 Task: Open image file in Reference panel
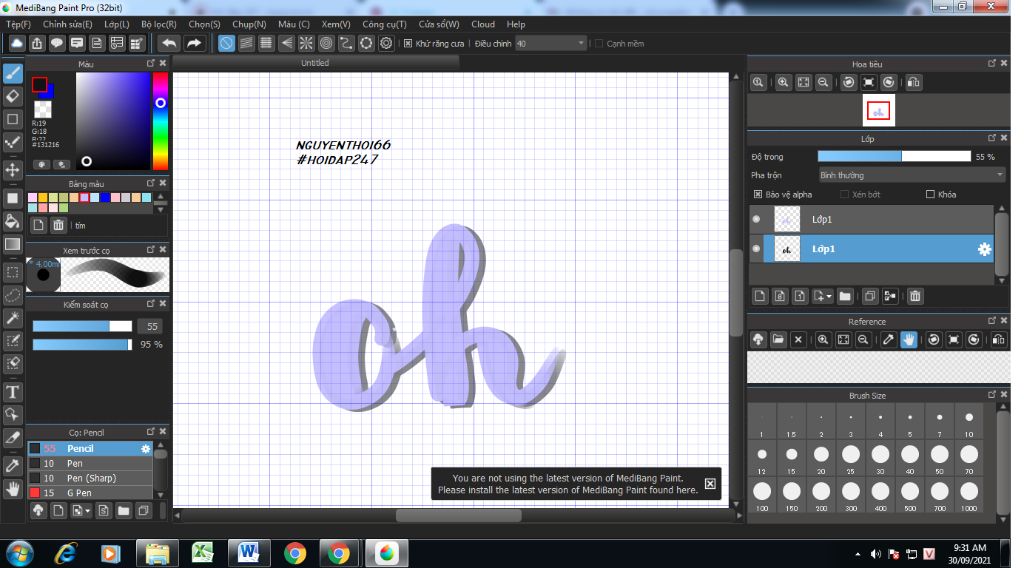click(x=778, y=339)
